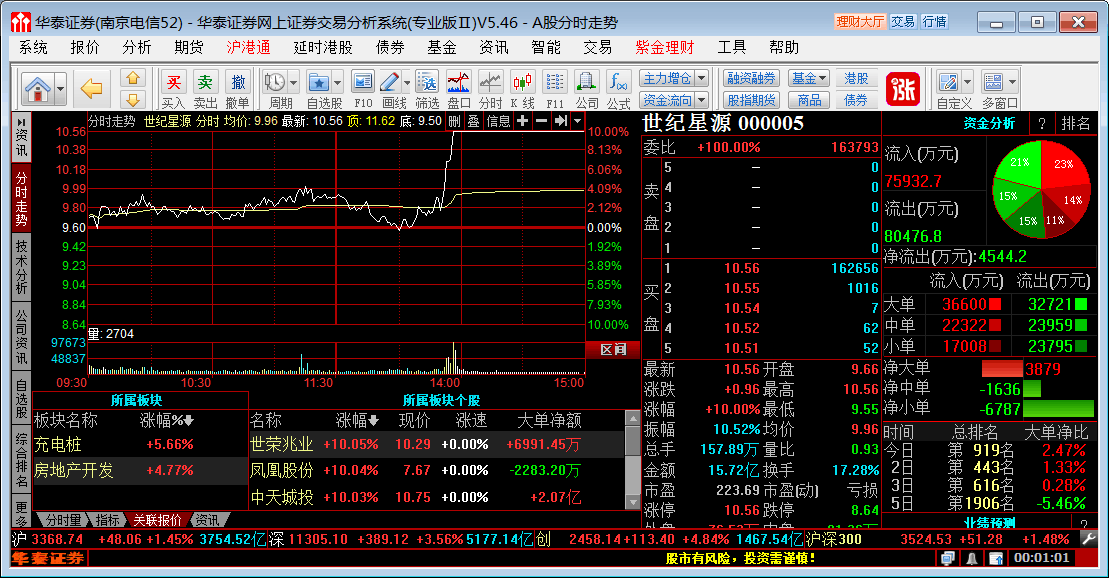Click the red 大单 inflow color indicator

[994, 304]
